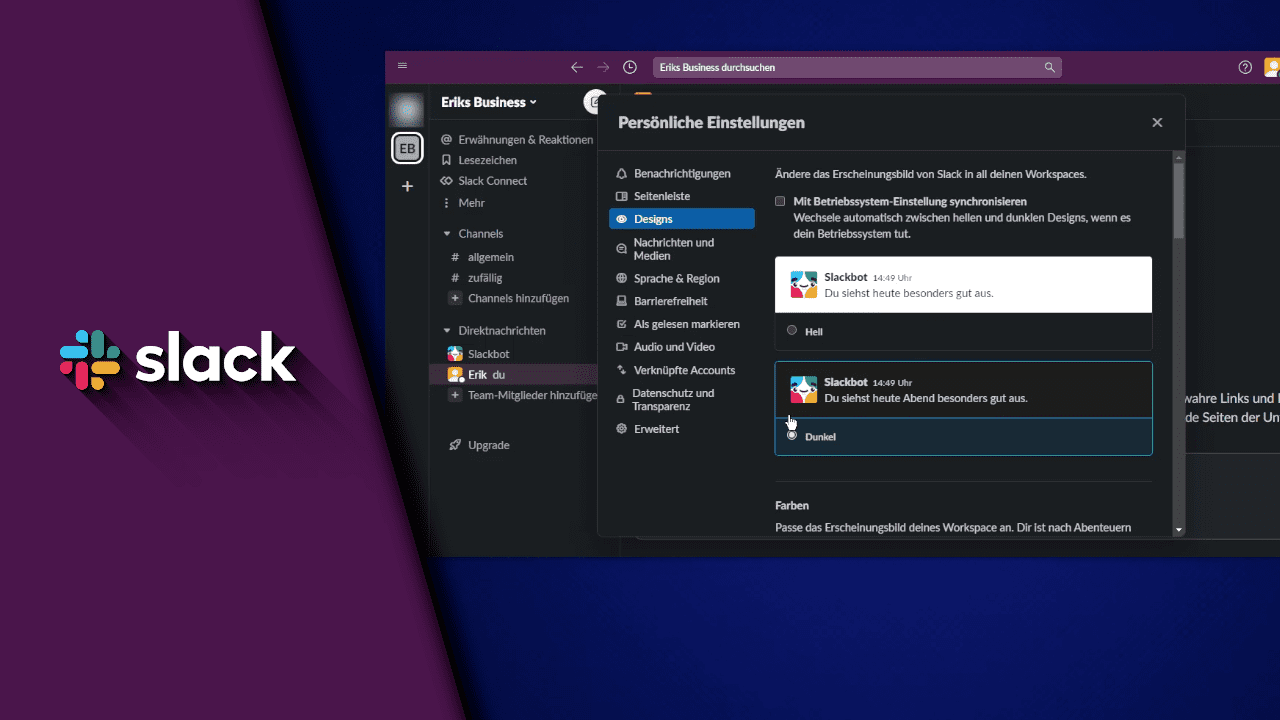Open the help question mark icon

(1245, 67)
